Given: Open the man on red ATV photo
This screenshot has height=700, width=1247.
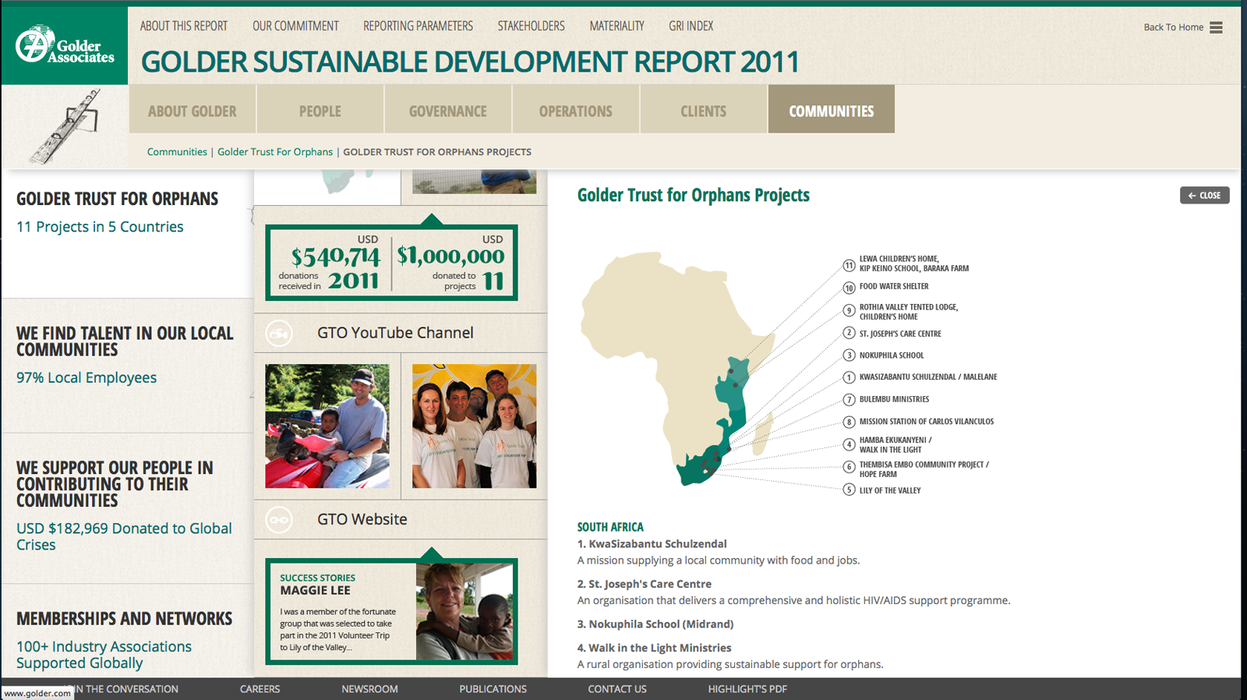Looking at the screenshot, I should coord(327,426).
